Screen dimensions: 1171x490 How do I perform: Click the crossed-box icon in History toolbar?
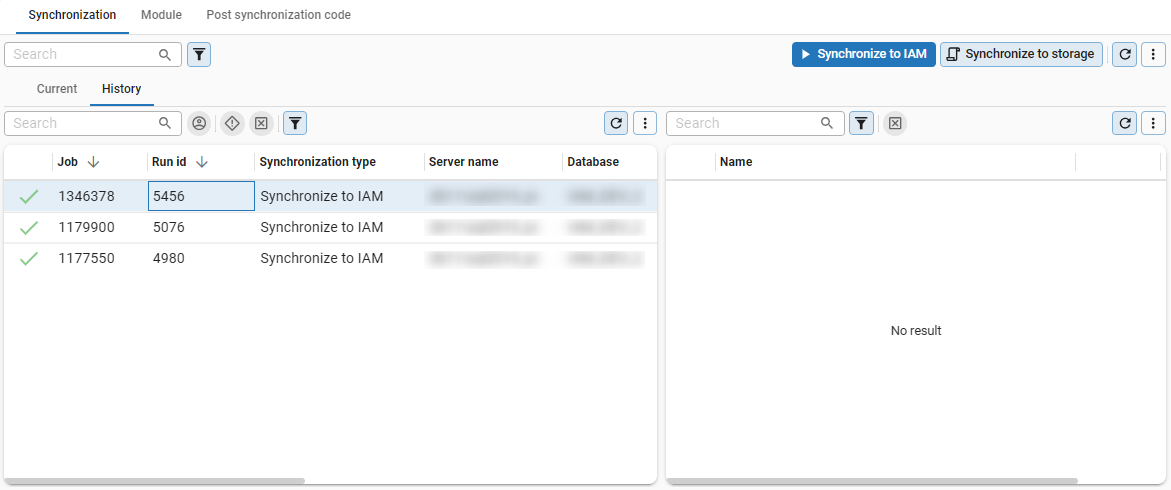(261, 123)
